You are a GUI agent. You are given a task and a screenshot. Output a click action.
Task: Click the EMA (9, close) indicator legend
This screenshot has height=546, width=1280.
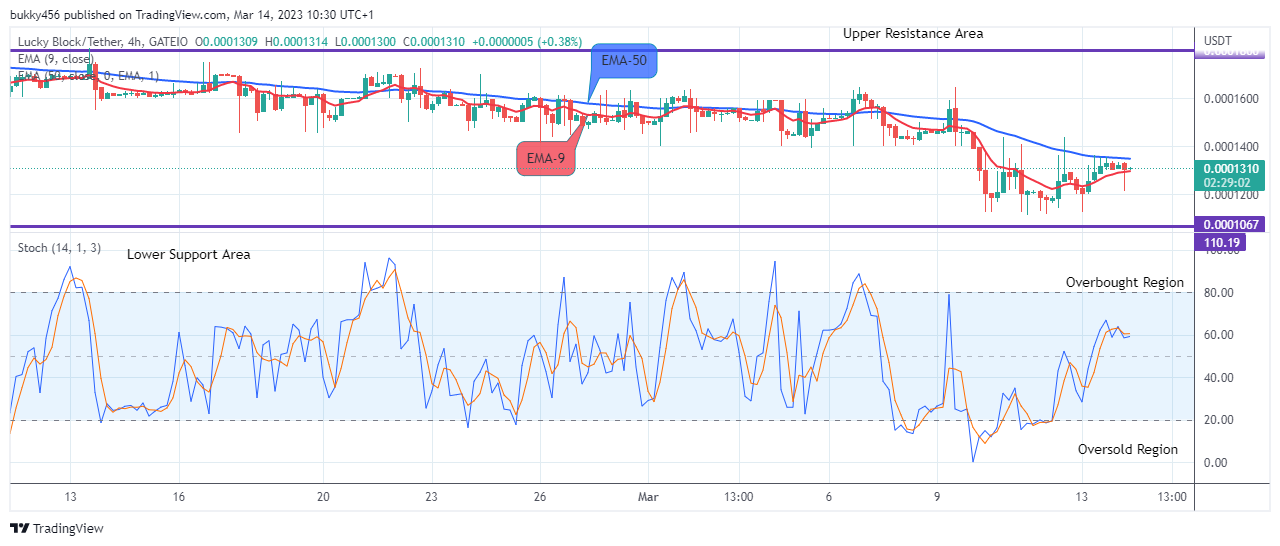click(x=55, y=58)
